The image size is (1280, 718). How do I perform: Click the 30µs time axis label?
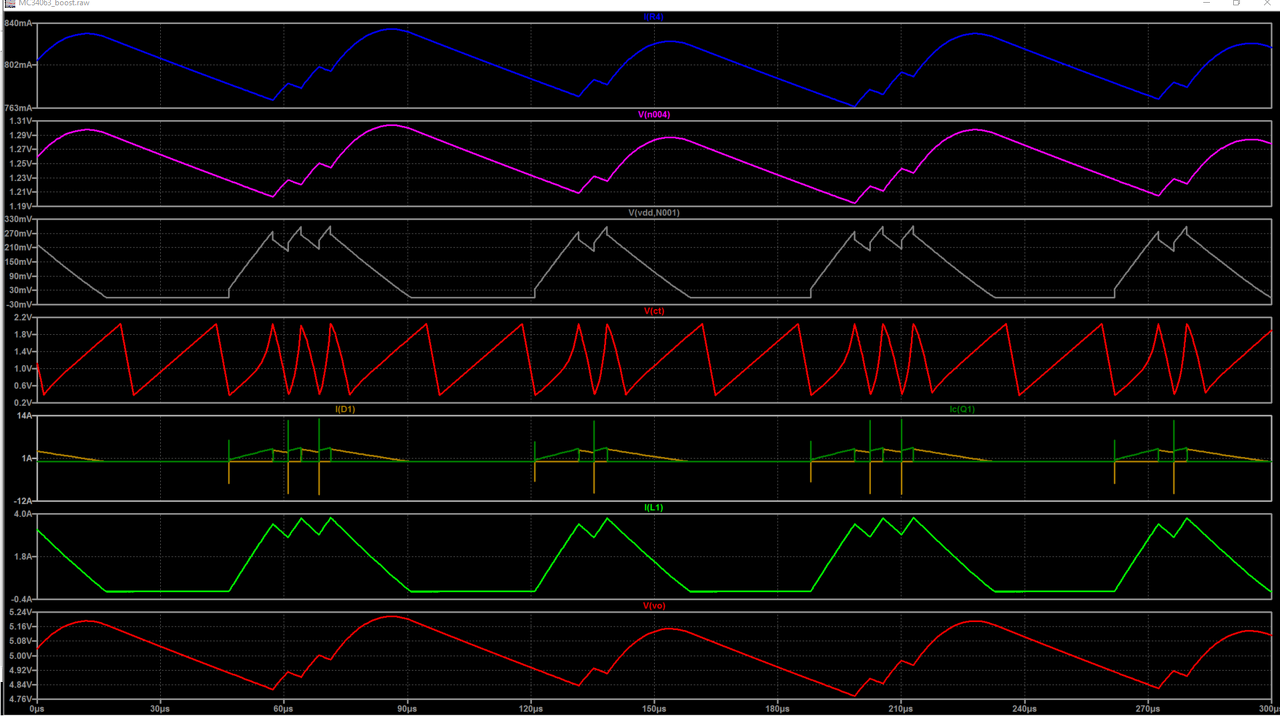(160, 708)
